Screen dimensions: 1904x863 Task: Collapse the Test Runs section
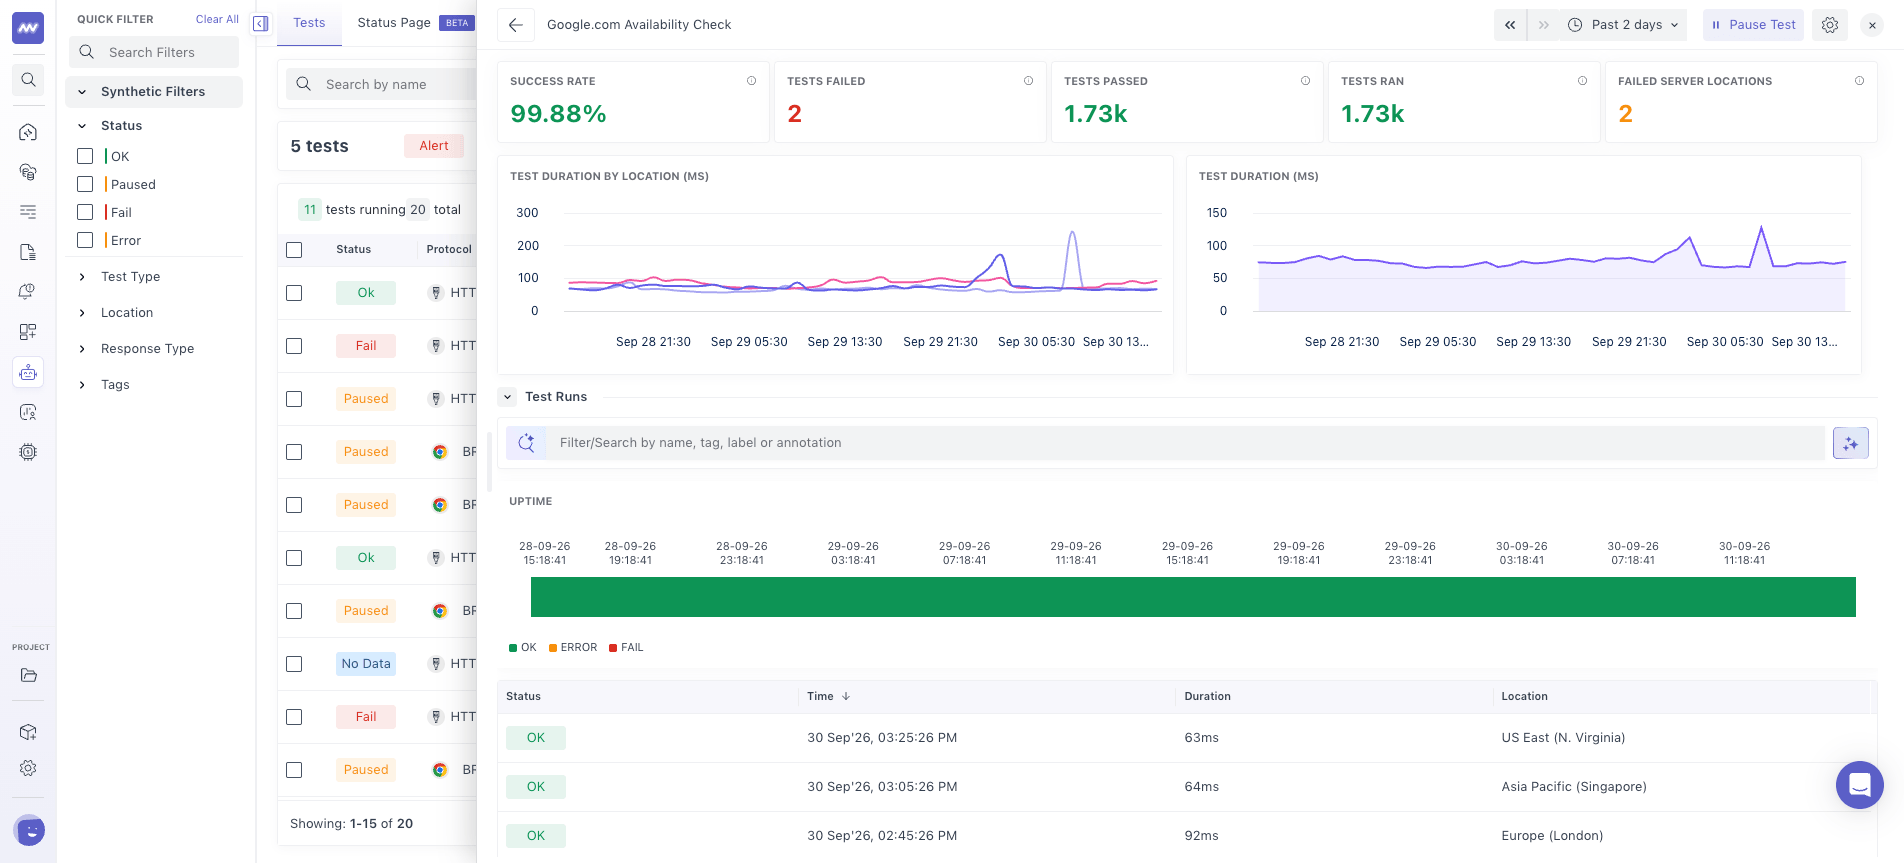[x=508, y=397]
